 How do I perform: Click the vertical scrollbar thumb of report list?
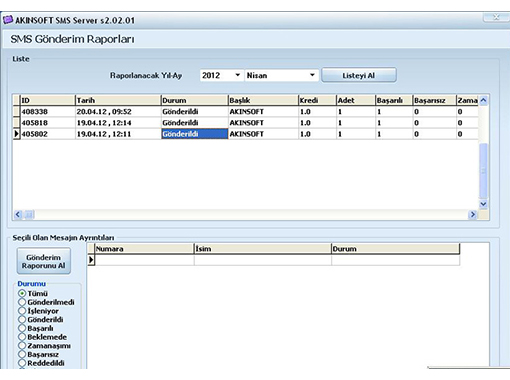tap(483, 170)
